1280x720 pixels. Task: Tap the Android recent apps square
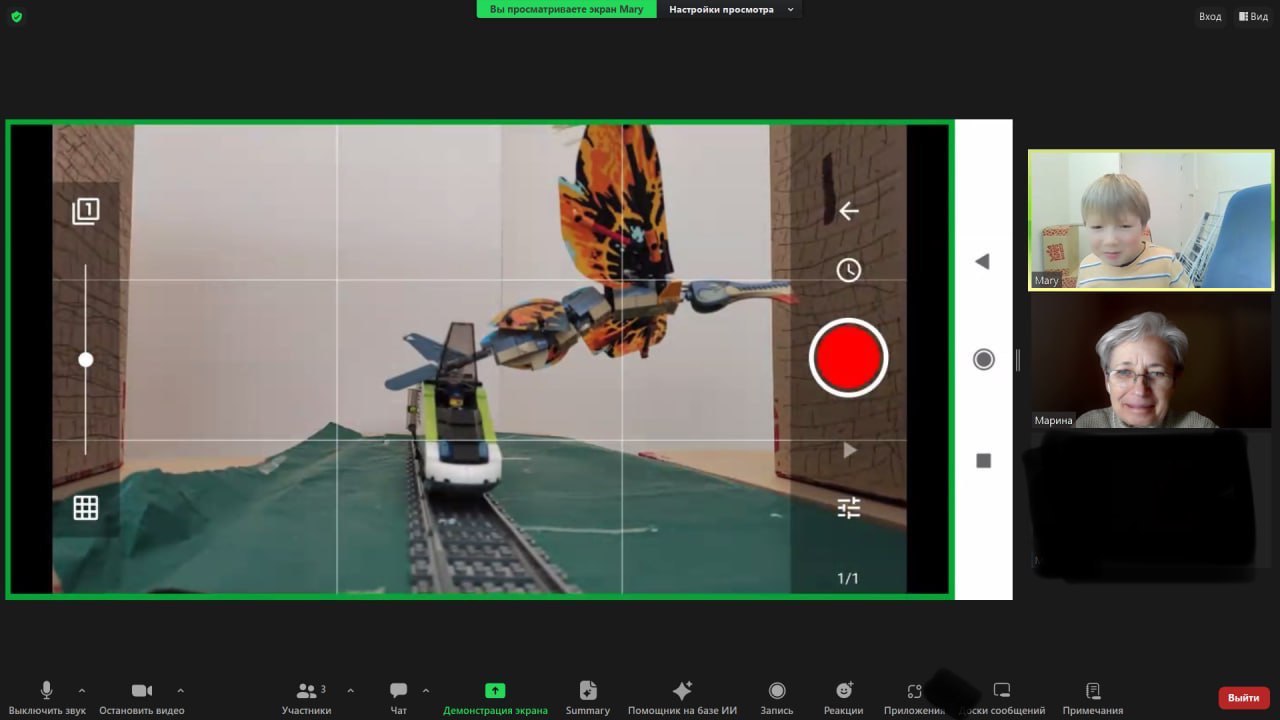pyautogui.click(x=983, y=460)
